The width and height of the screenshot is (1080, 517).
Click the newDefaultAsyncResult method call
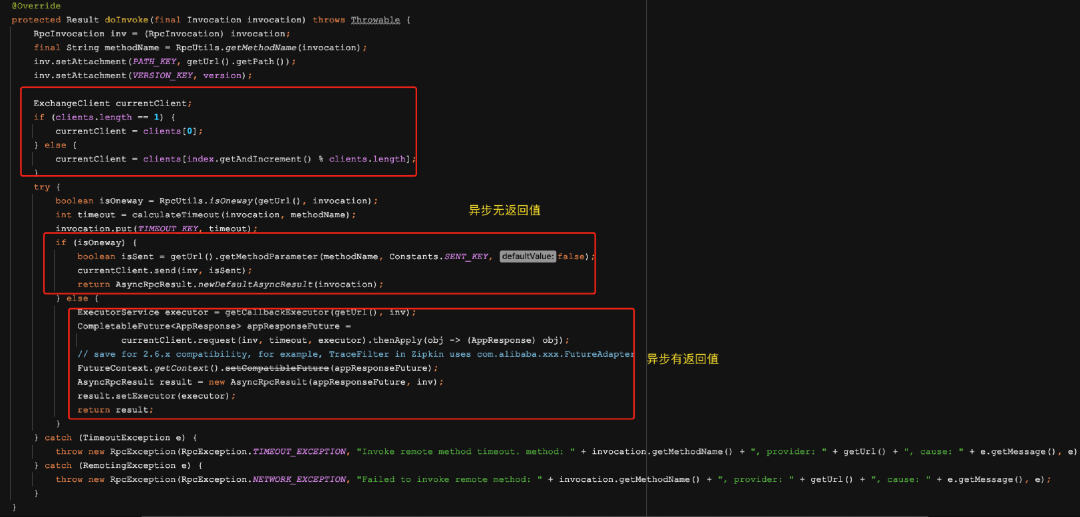click(x=254, y=284)
